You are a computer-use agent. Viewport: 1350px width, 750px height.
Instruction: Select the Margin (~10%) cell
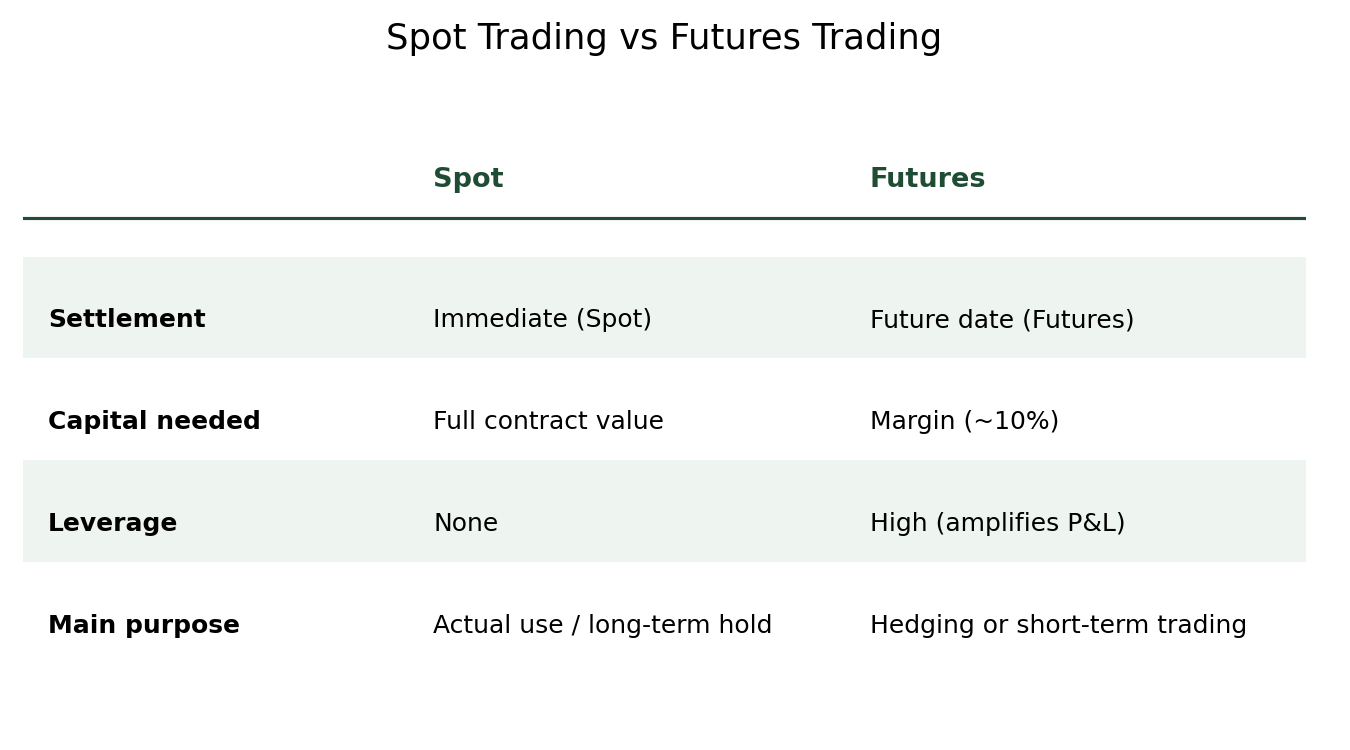click(964, 422)
